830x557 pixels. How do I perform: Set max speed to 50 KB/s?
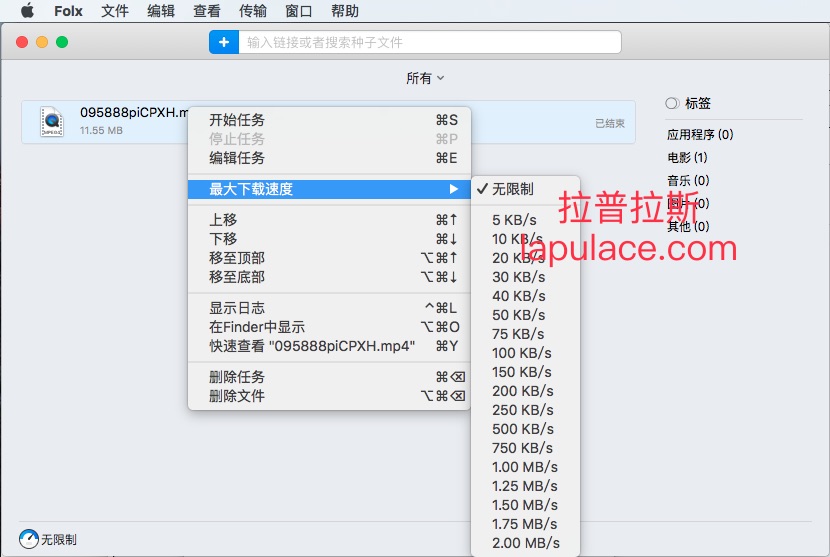click(525, 315)
